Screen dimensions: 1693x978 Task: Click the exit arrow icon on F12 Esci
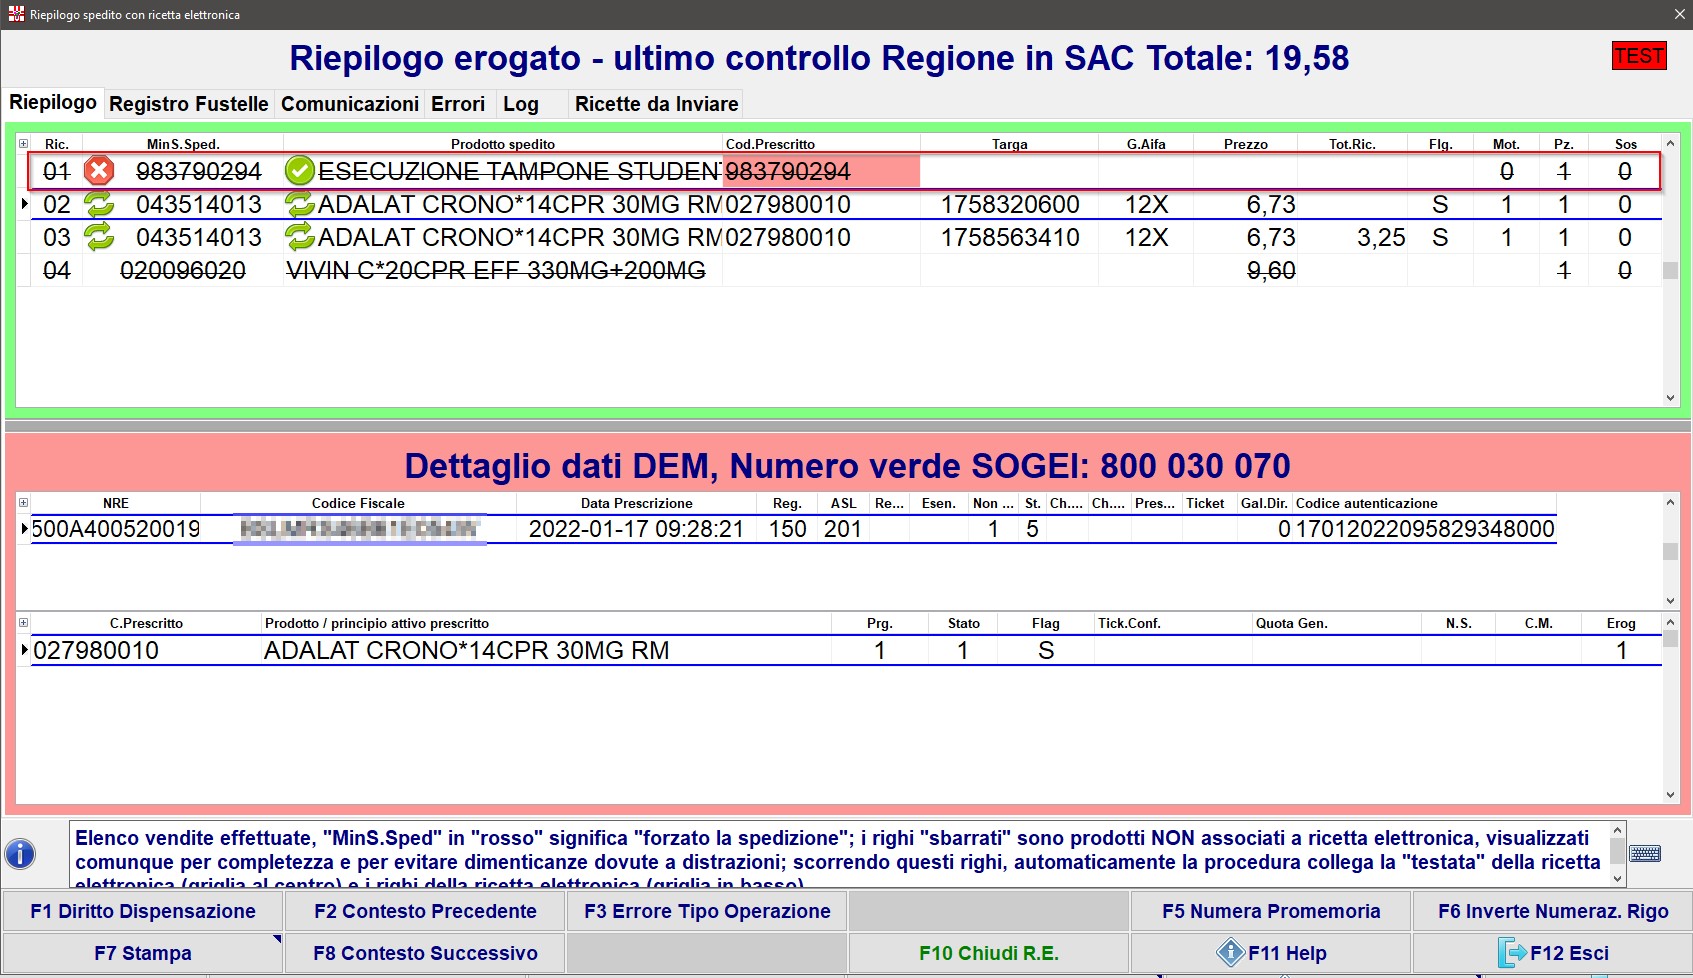(x=1512, y=953)
